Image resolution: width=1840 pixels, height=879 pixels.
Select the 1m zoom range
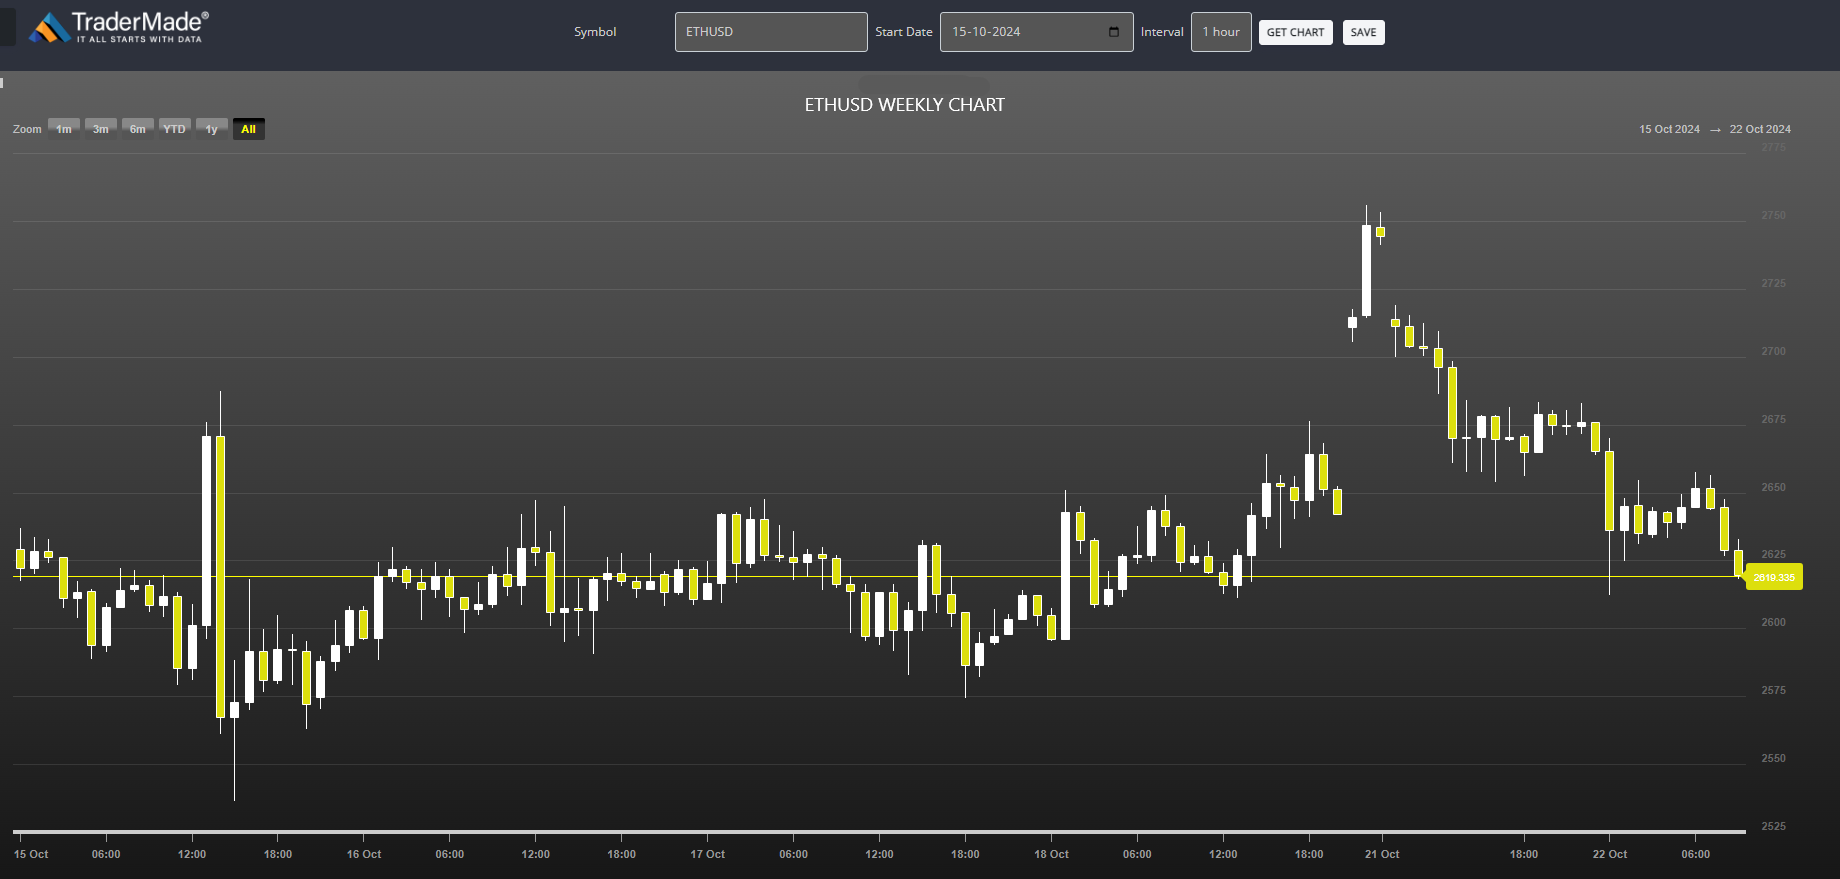click(64, 129)
